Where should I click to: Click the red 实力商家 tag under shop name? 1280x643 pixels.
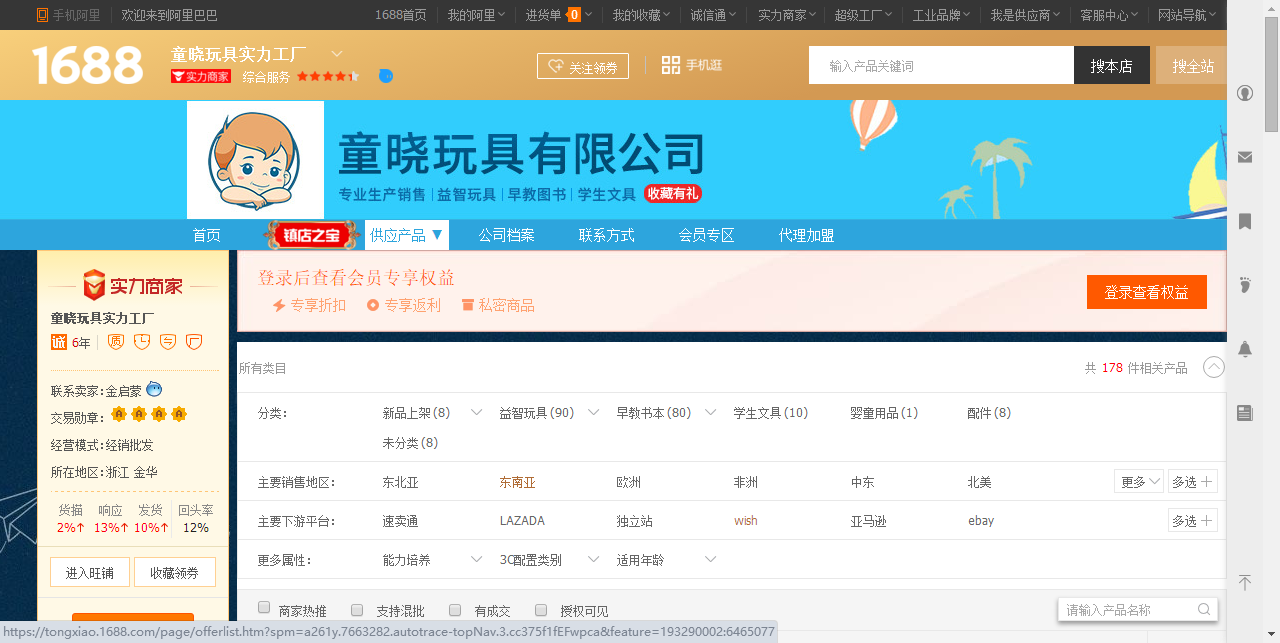click(x=201, y=76)
